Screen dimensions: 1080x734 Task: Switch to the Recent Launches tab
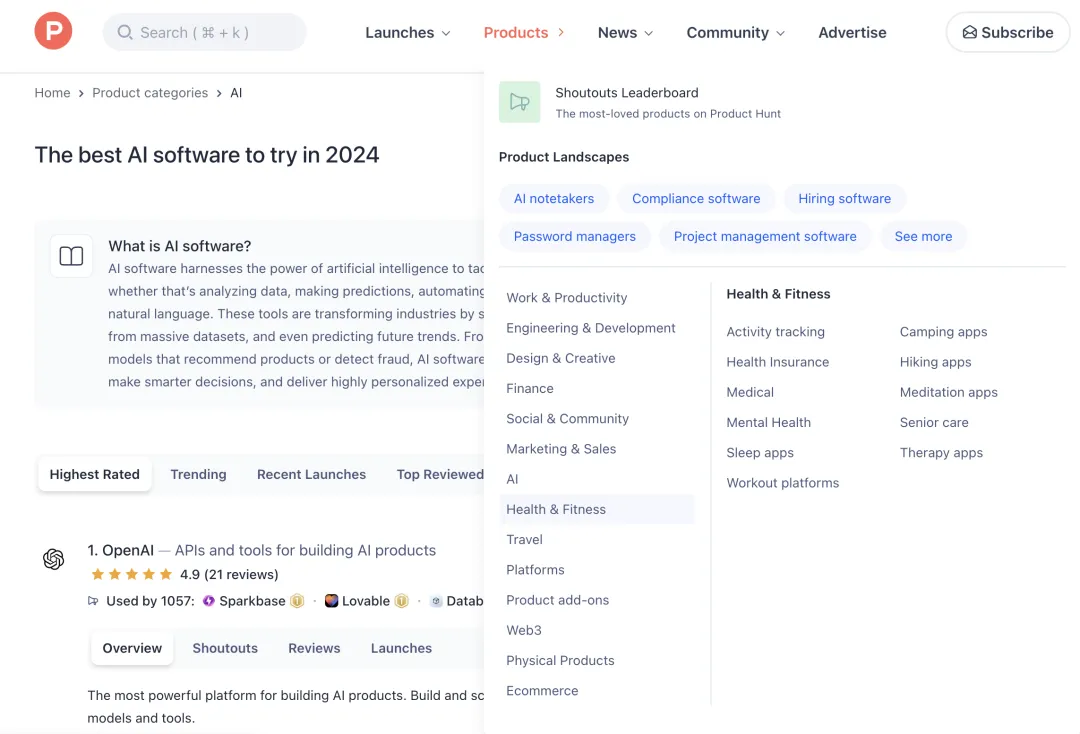coord(311,474)
